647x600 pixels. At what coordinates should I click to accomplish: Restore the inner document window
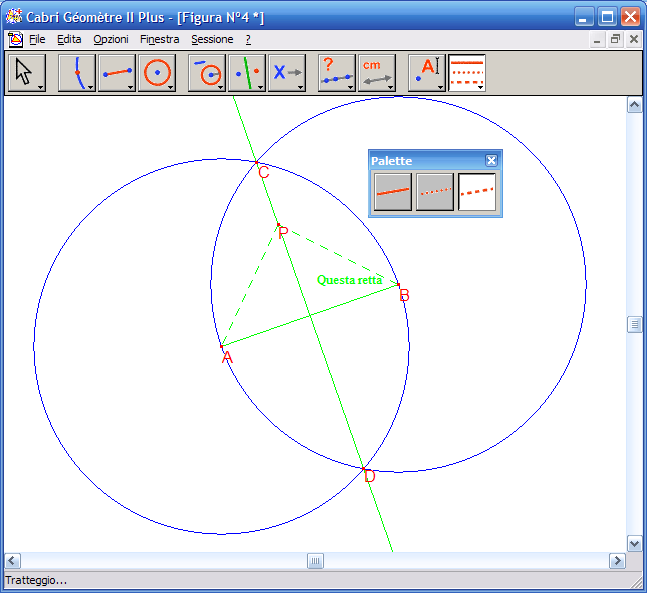click(615, 40)
